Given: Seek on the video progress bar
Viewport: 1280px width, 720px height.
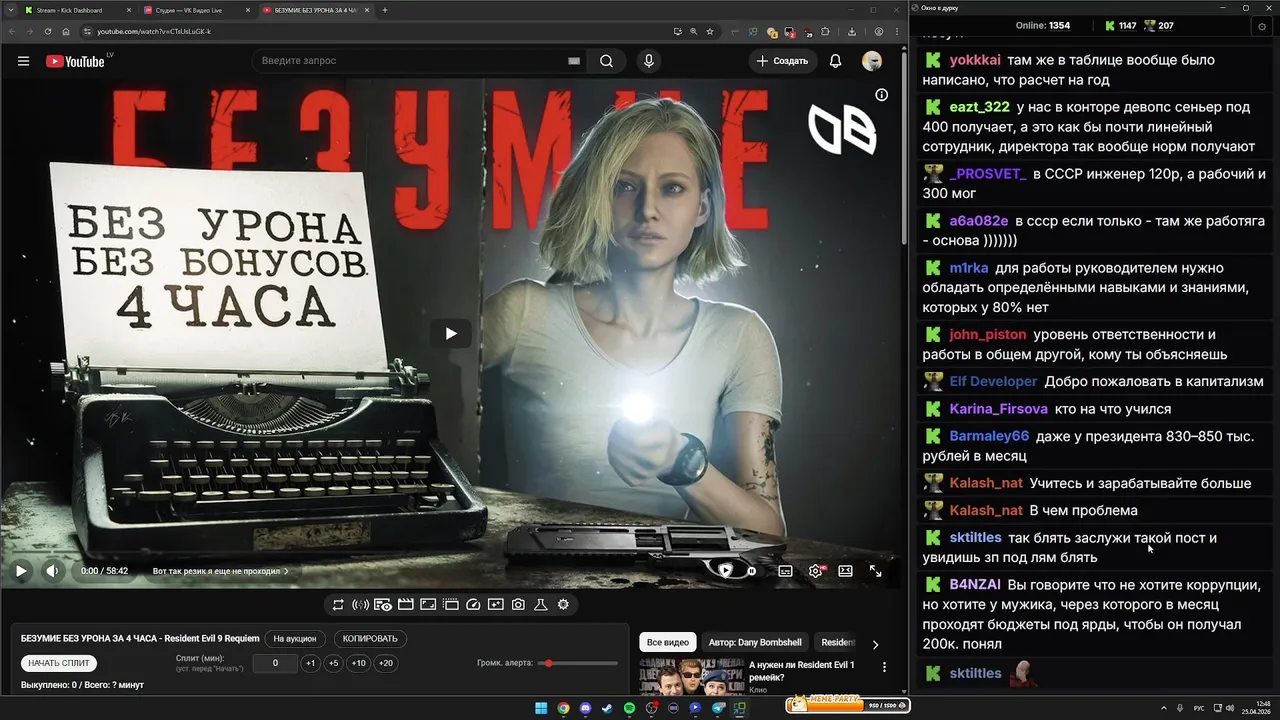Looking at the screenshot, I should coord(451,553).
